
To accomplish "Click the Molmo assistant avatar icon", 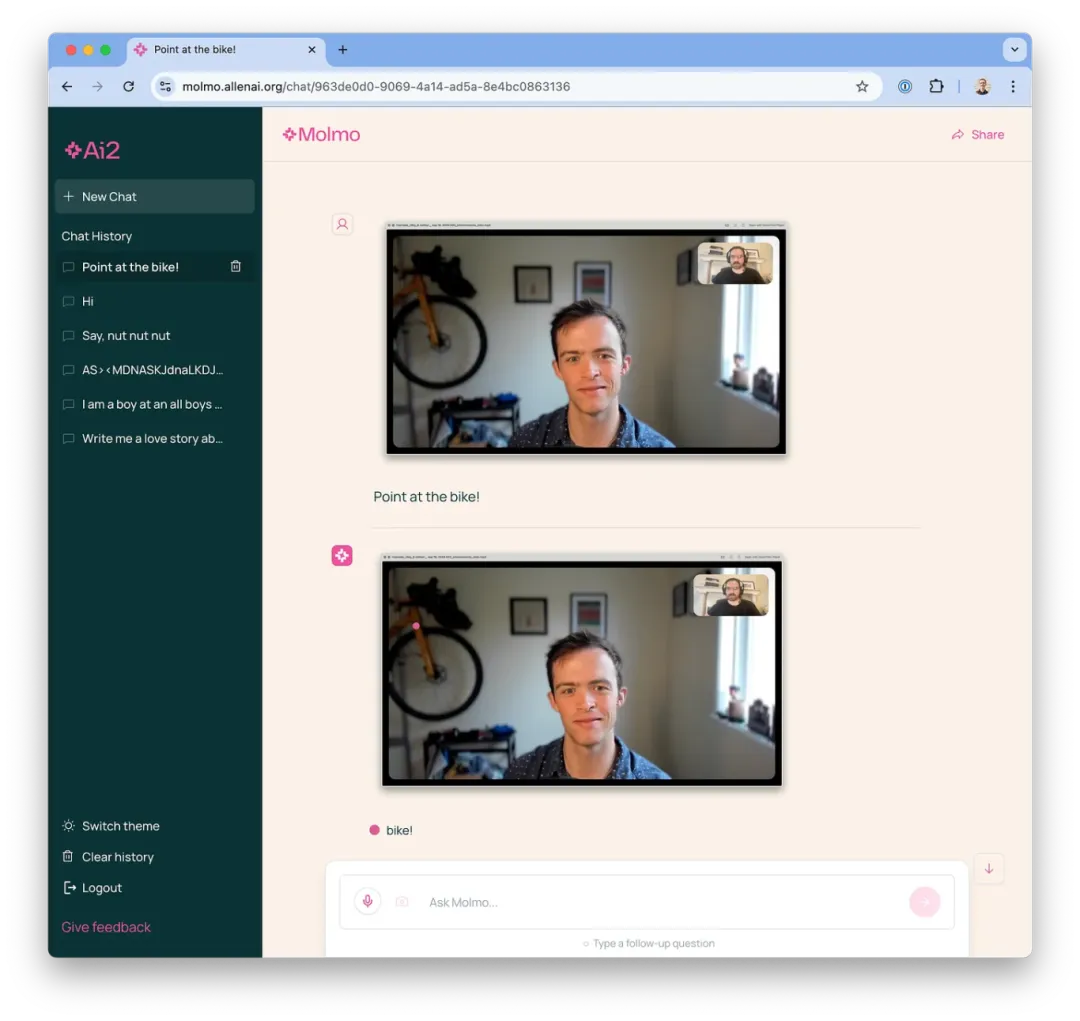I will click(342, 555).
